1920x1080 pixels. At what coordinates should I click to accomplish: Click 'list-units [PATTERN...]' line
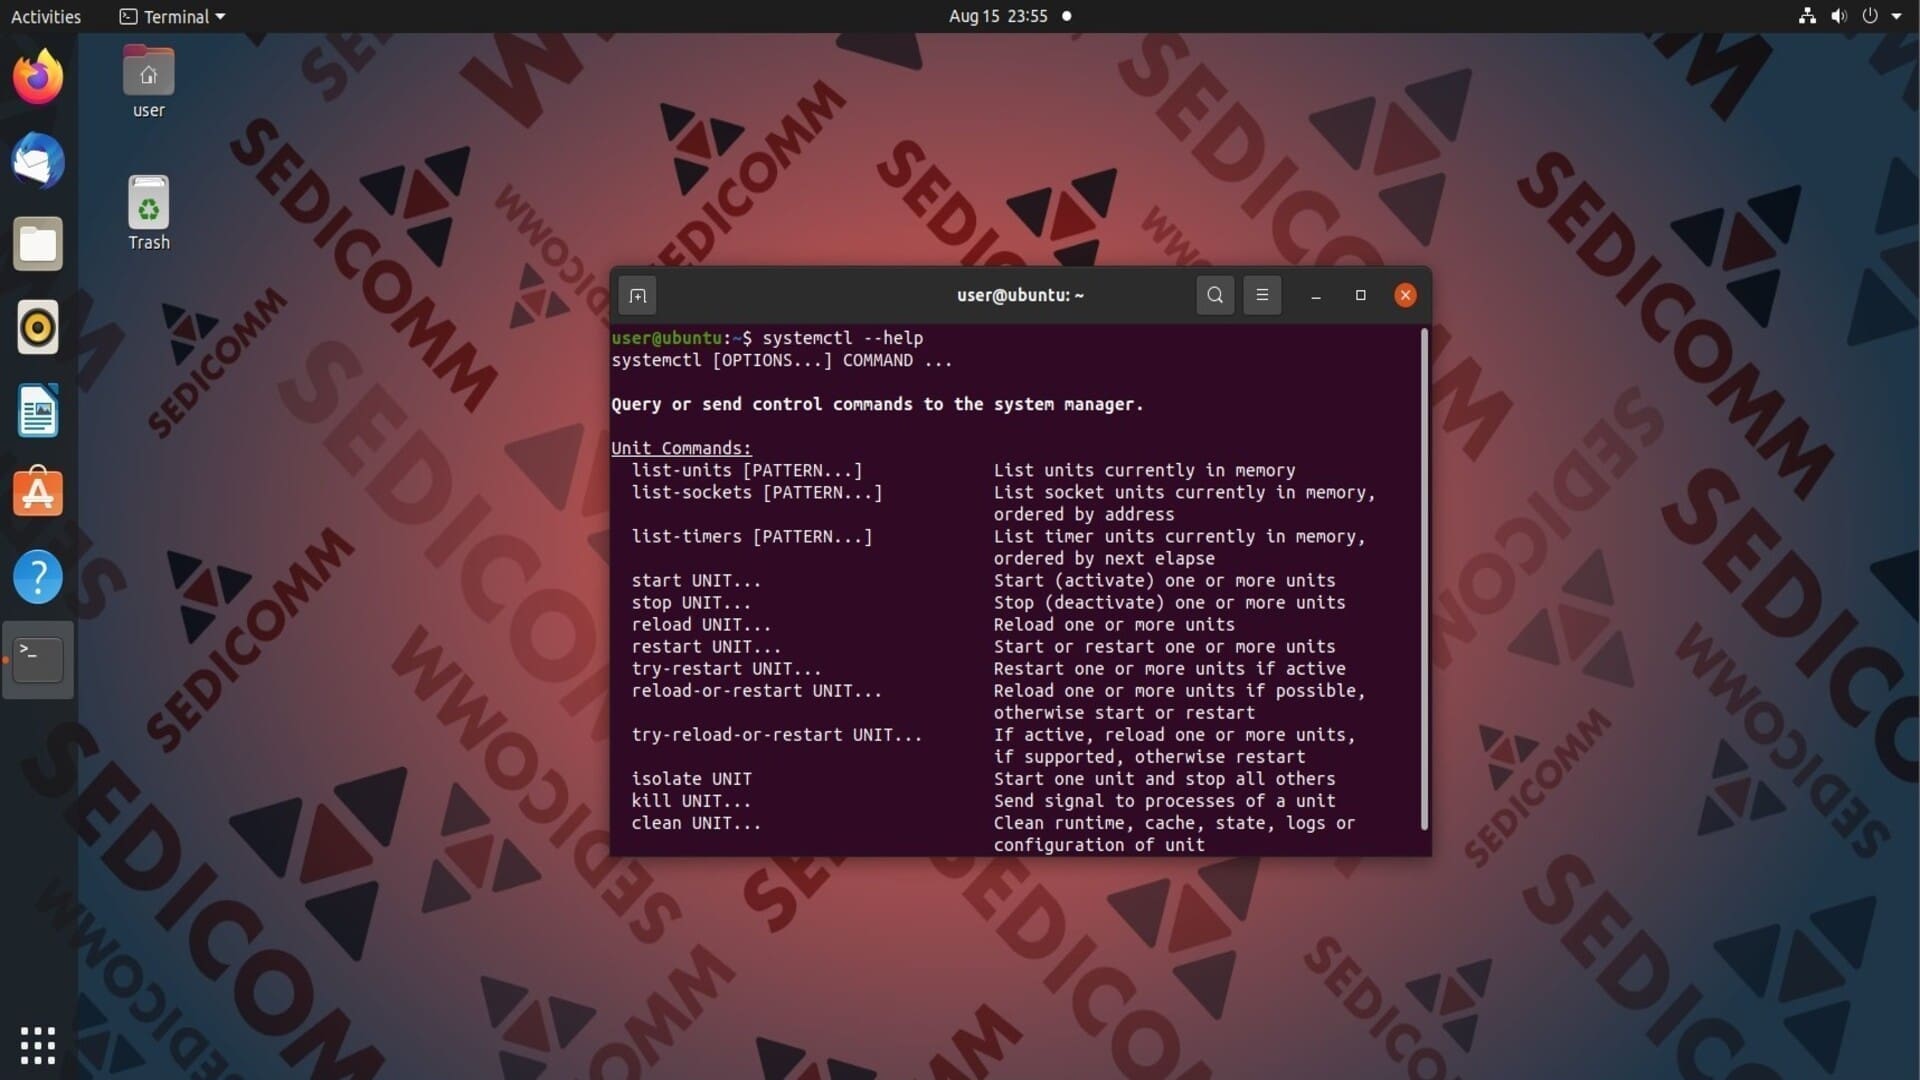(746, 470)
